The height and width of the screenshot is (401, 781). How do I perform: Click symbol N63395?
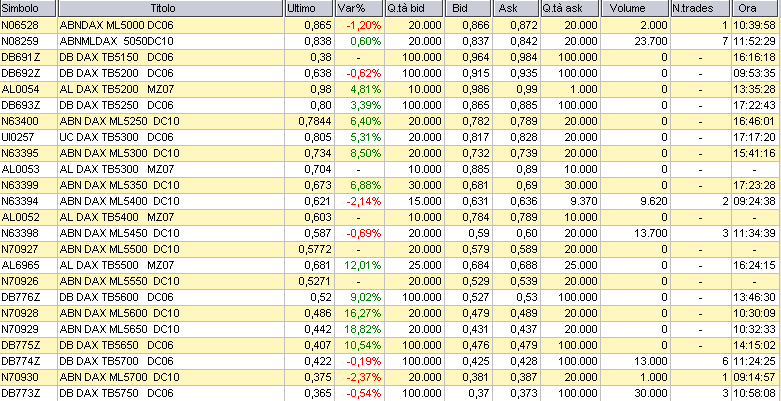(20, 153)
